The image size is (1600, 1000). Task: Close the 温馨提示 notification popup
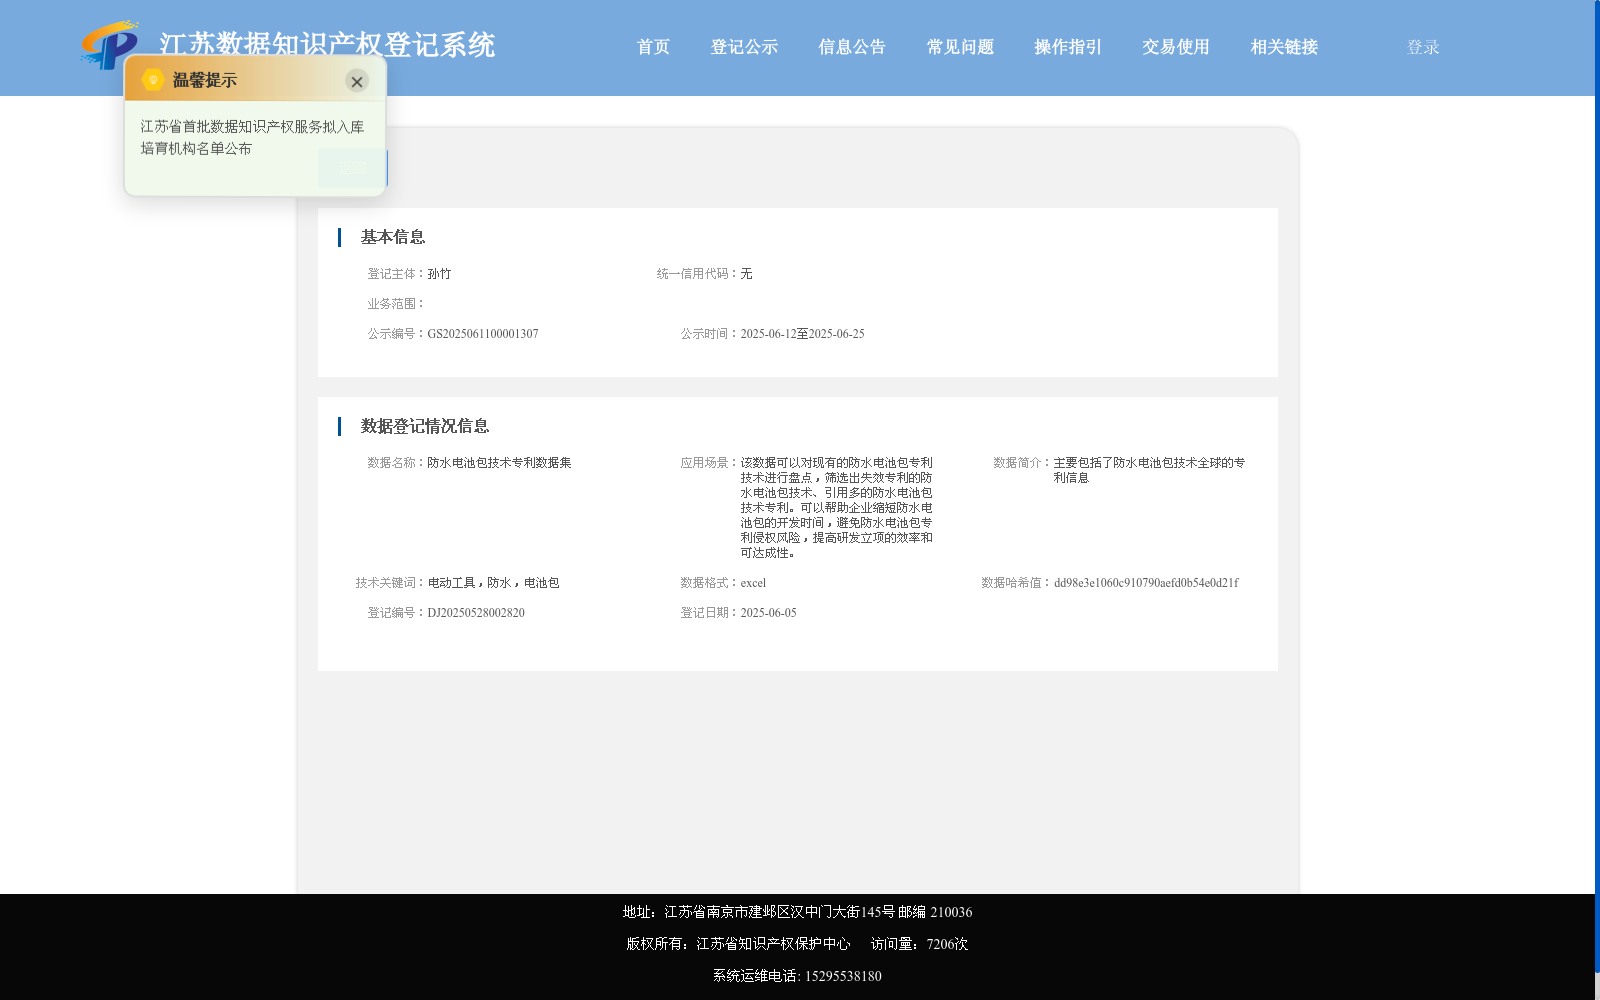[x=357, y=82]
